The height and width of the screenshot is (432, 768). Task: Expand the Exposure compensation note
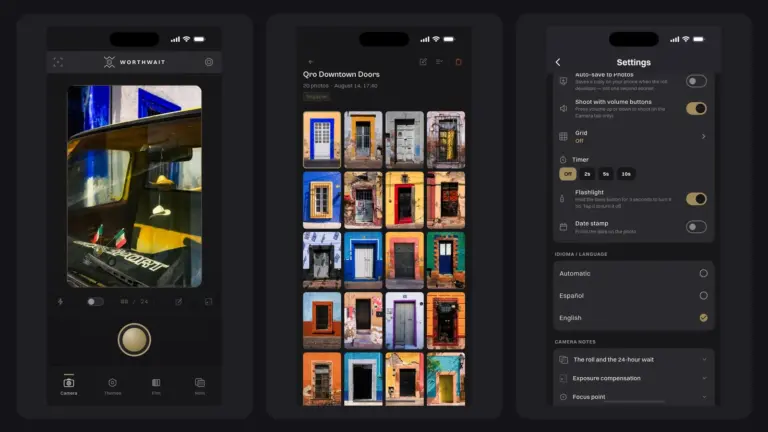click(634, 378)
